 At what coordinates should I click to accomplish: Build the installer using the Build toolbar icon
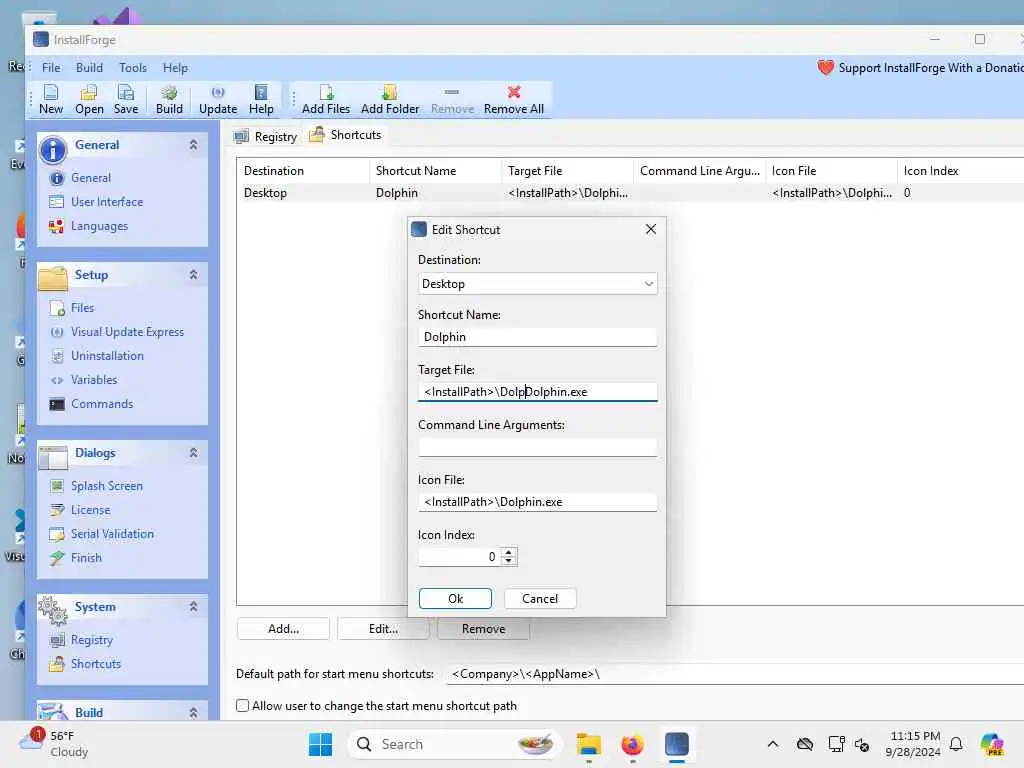(x=169, y=99)
